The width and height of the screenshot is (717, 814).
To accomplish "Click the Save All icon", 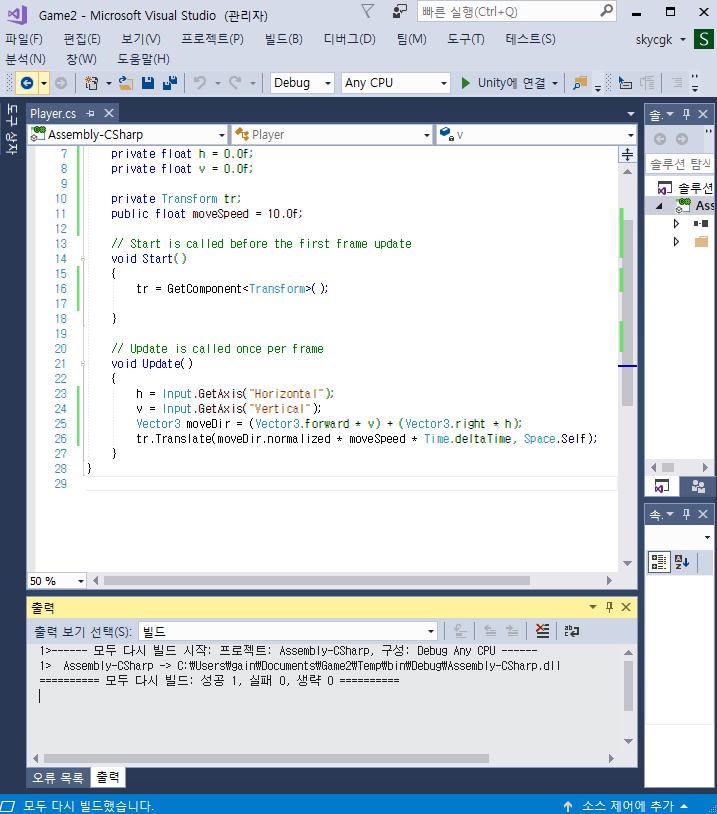I will (170, 83).
